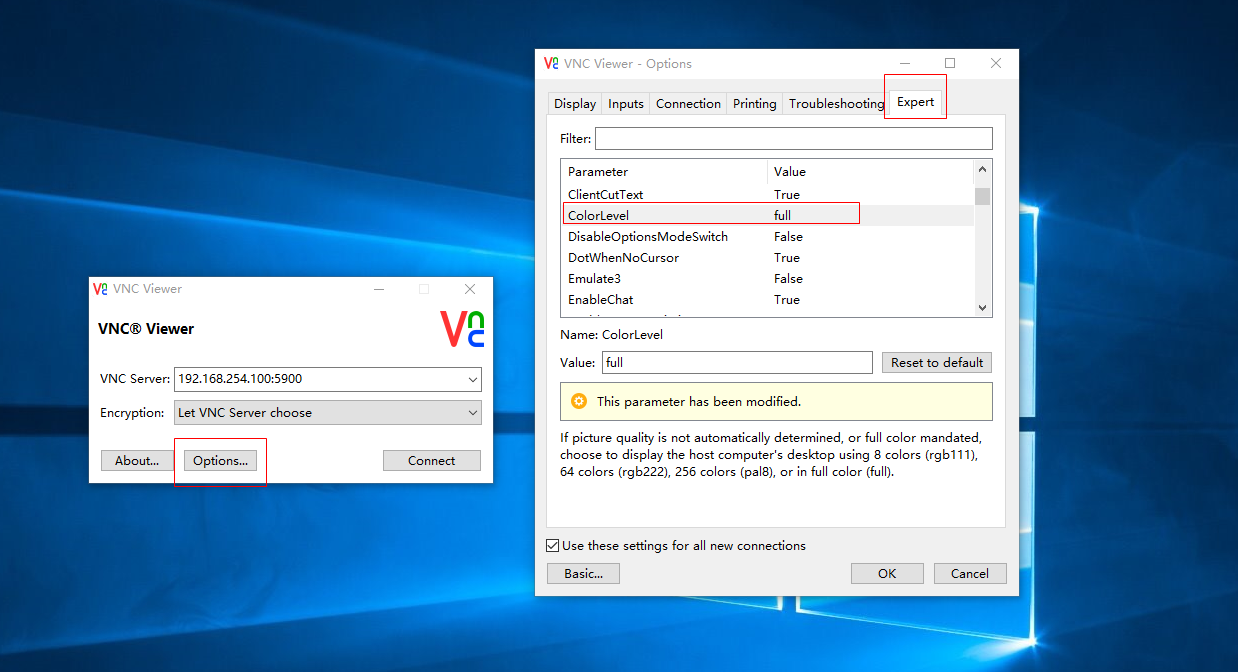The width and height of the screenshot is (1238, 672).
Task: Click the VNC logo icon in VNC Viewer title bar
Action: (100, 289)
